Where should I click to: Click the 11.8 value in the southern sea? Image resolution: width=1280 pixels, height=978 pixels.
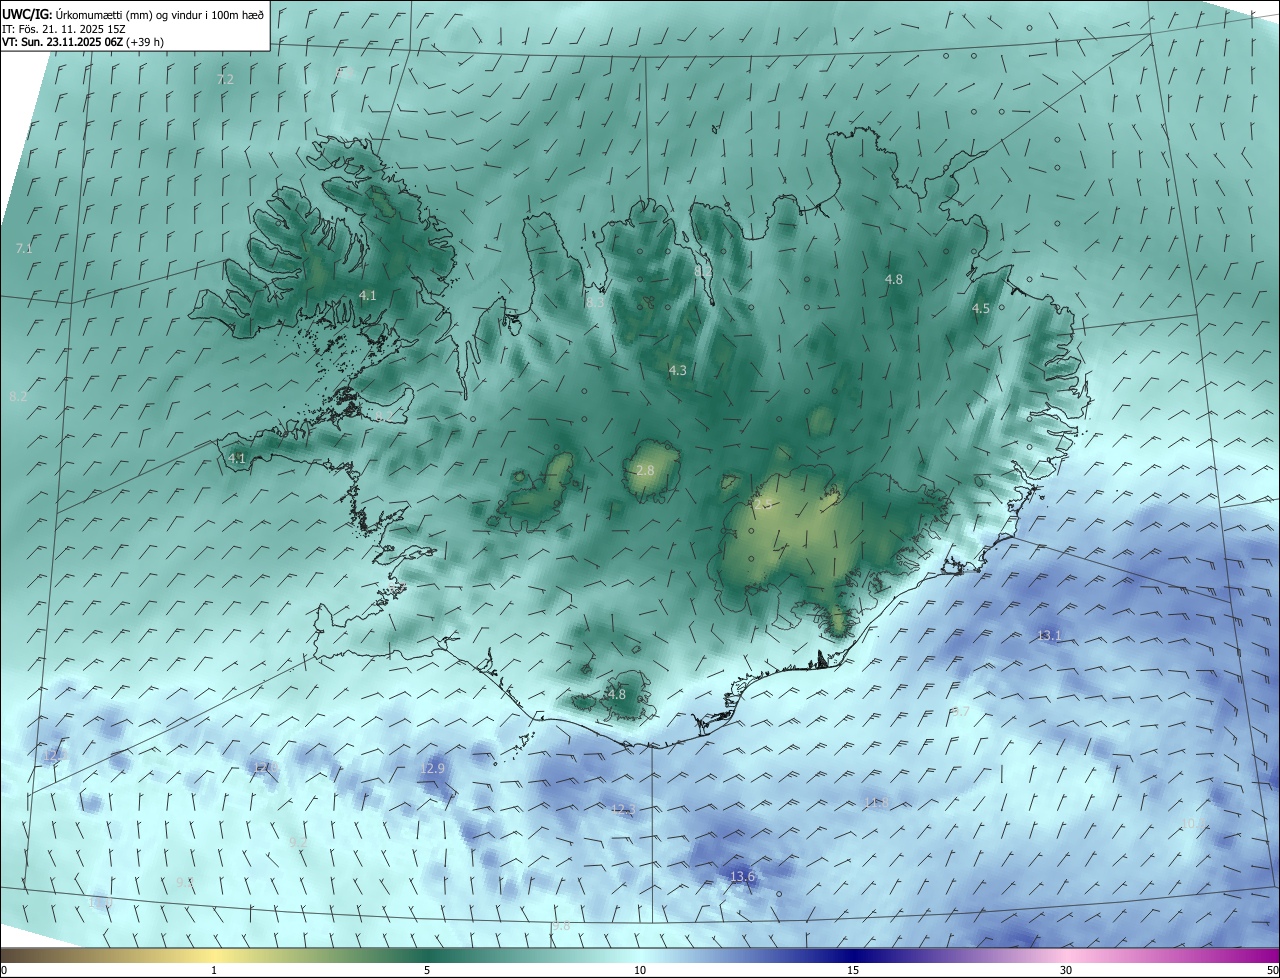[x=877, y=803]
